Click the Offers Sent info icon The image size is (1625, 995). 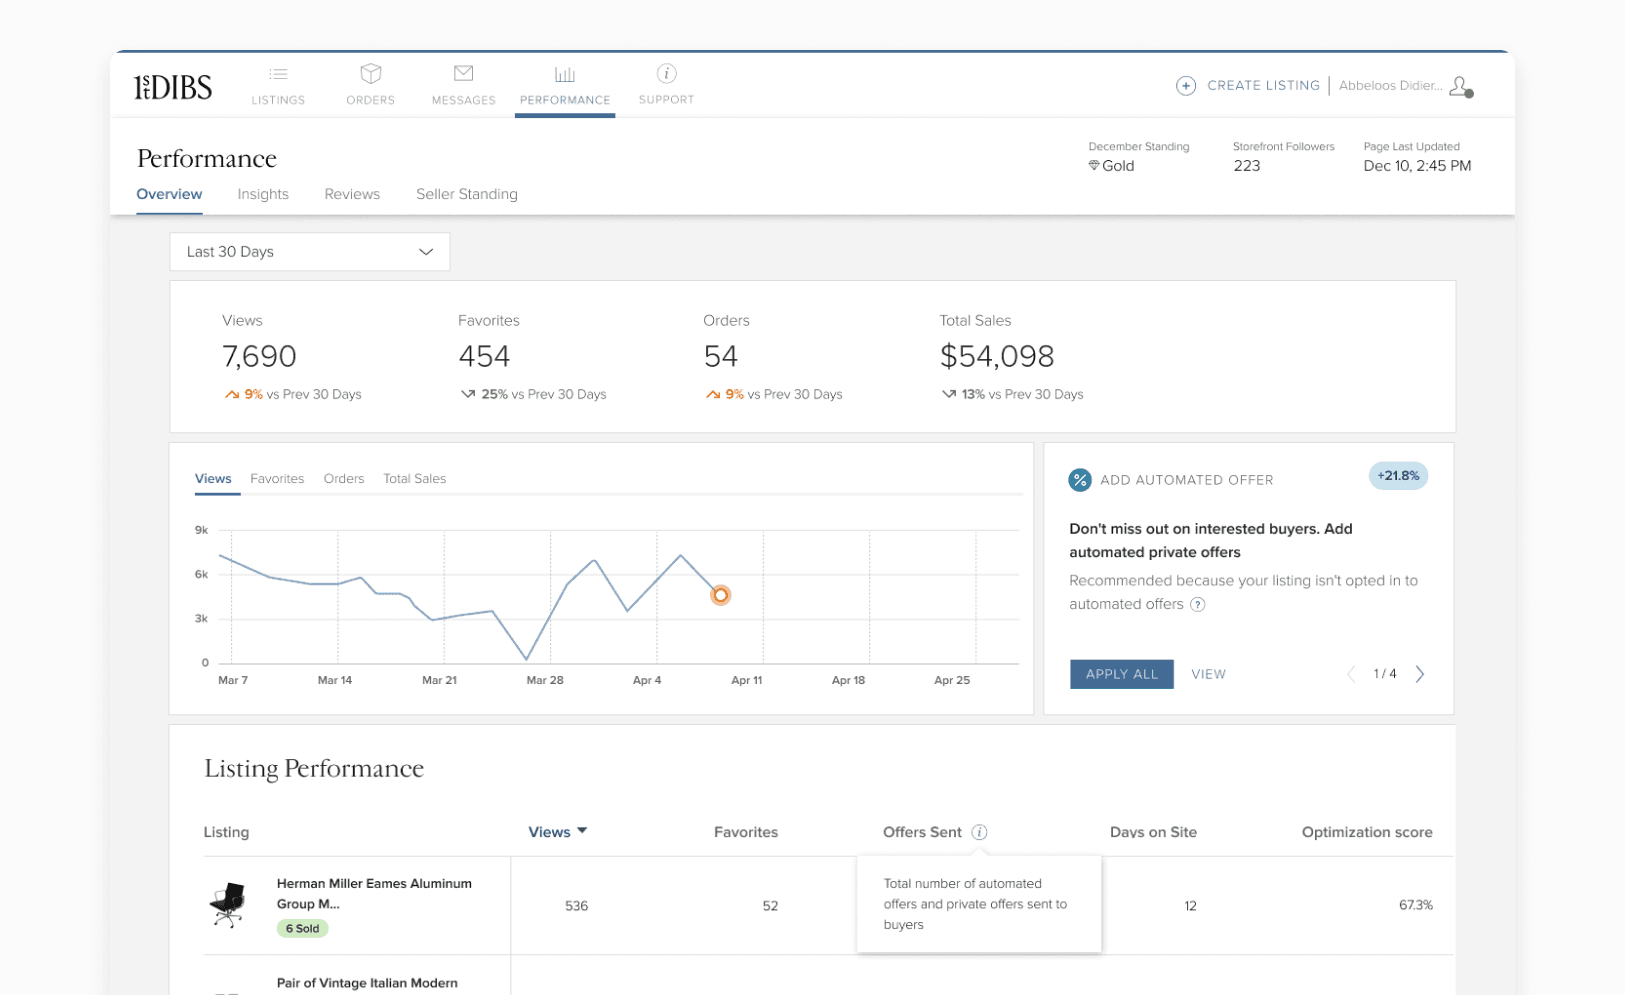tap(980, 832)
